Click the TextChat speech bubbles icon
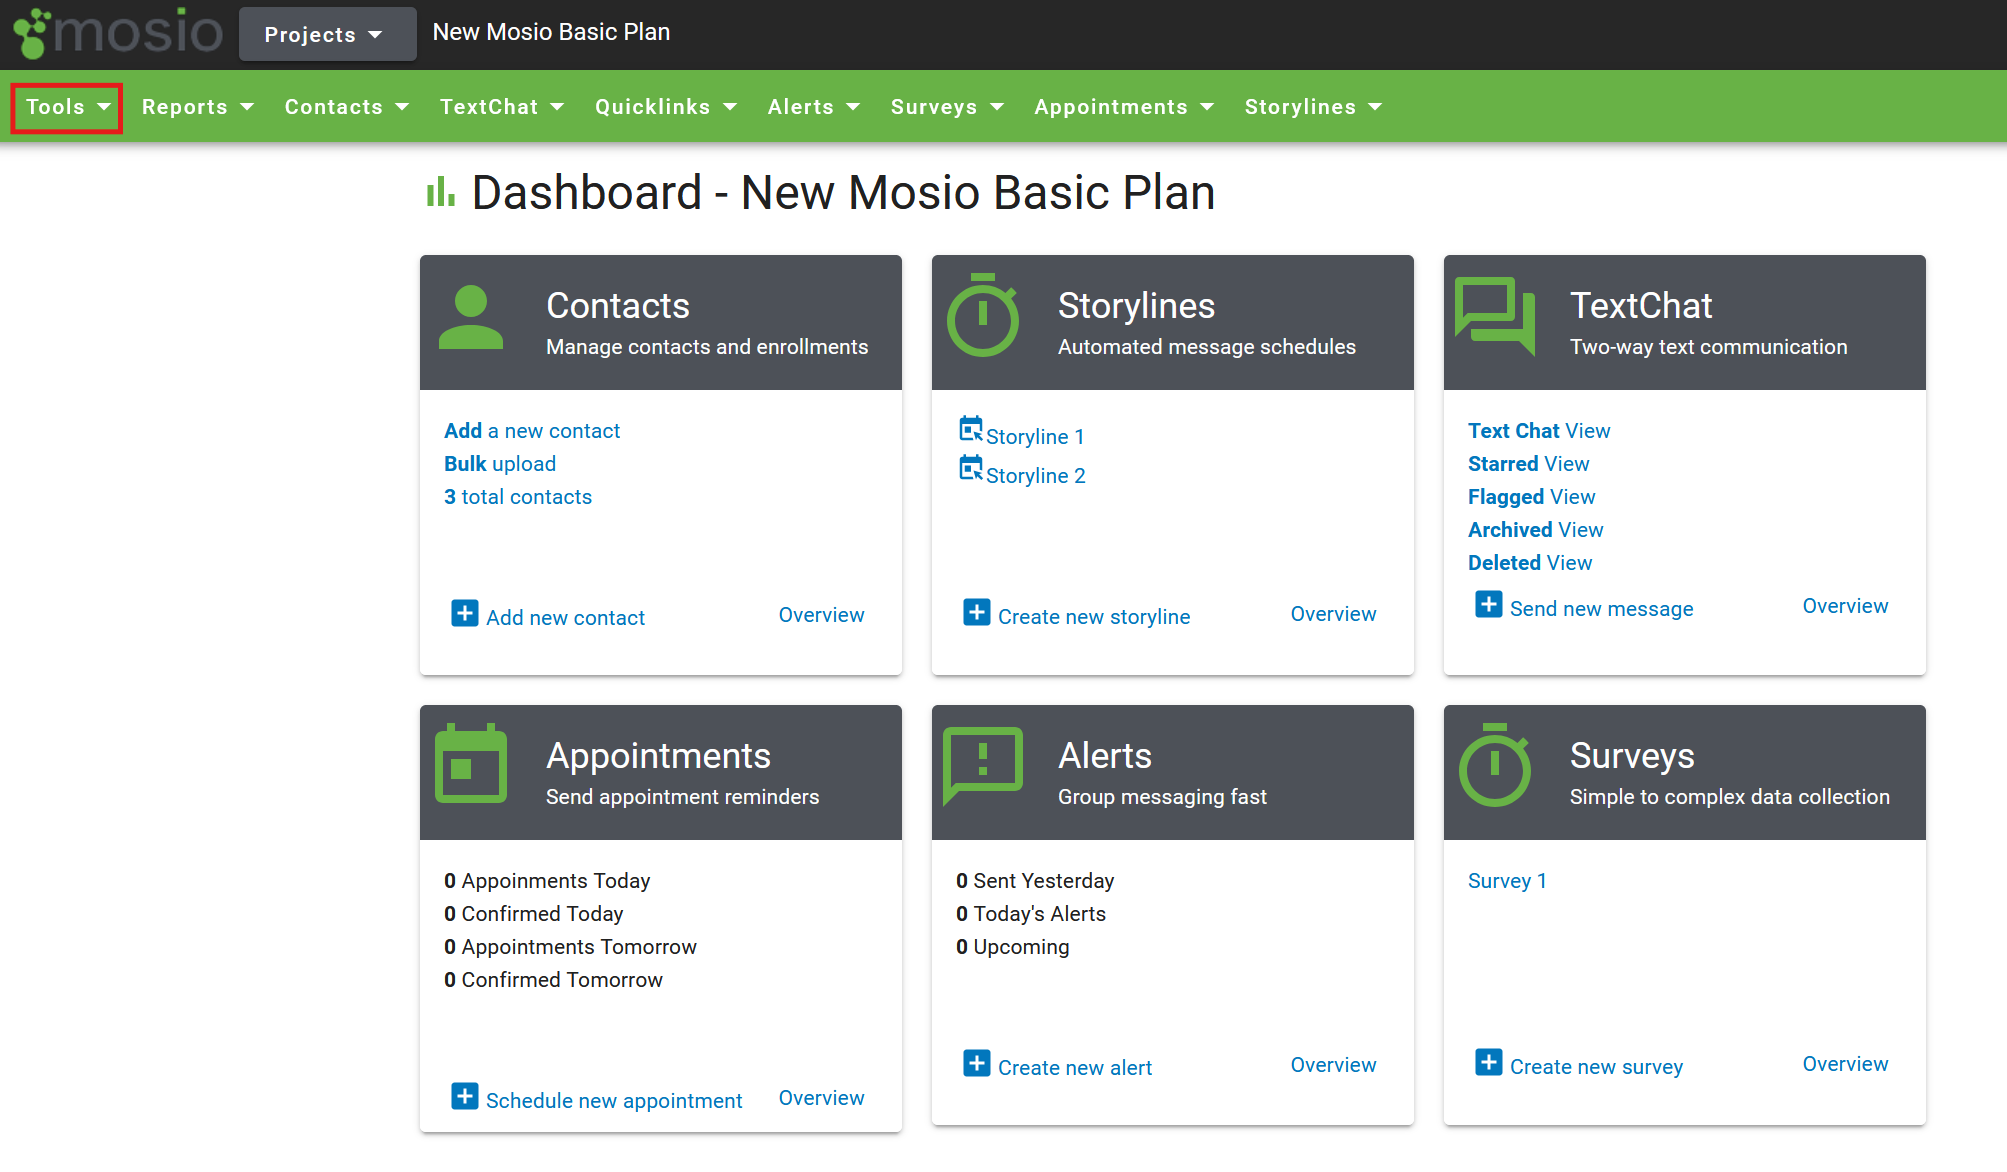 point(1495,315)
